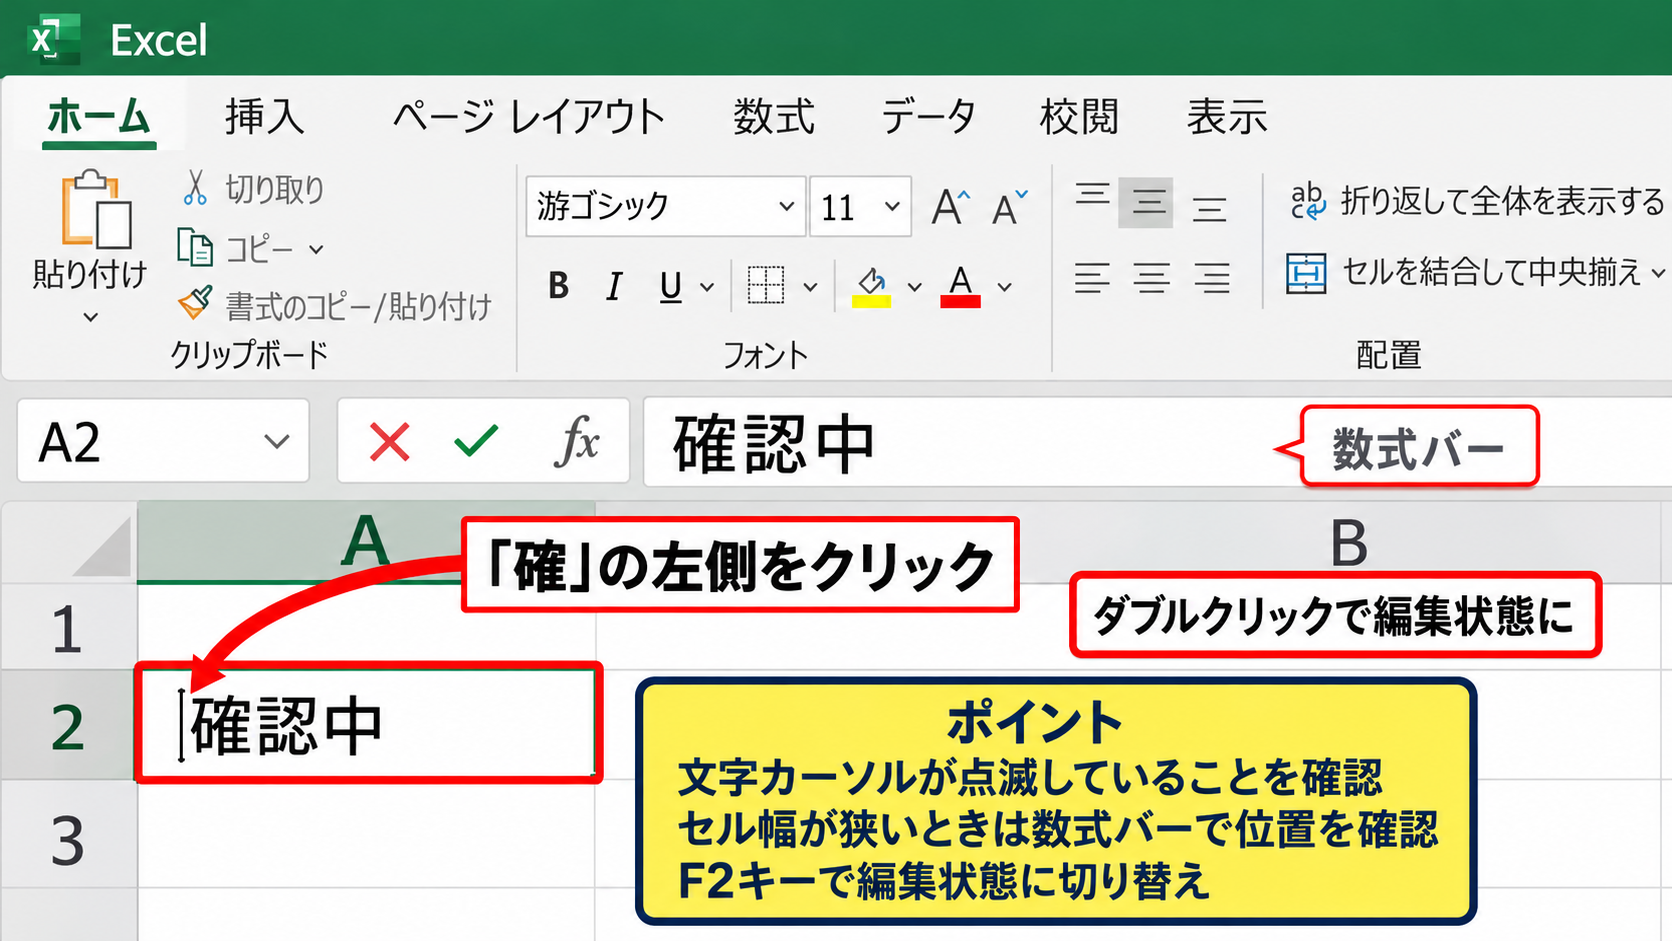Toggle Underline formatting
The height and width of the screenshot is (941, 1672).
point(671,287)
